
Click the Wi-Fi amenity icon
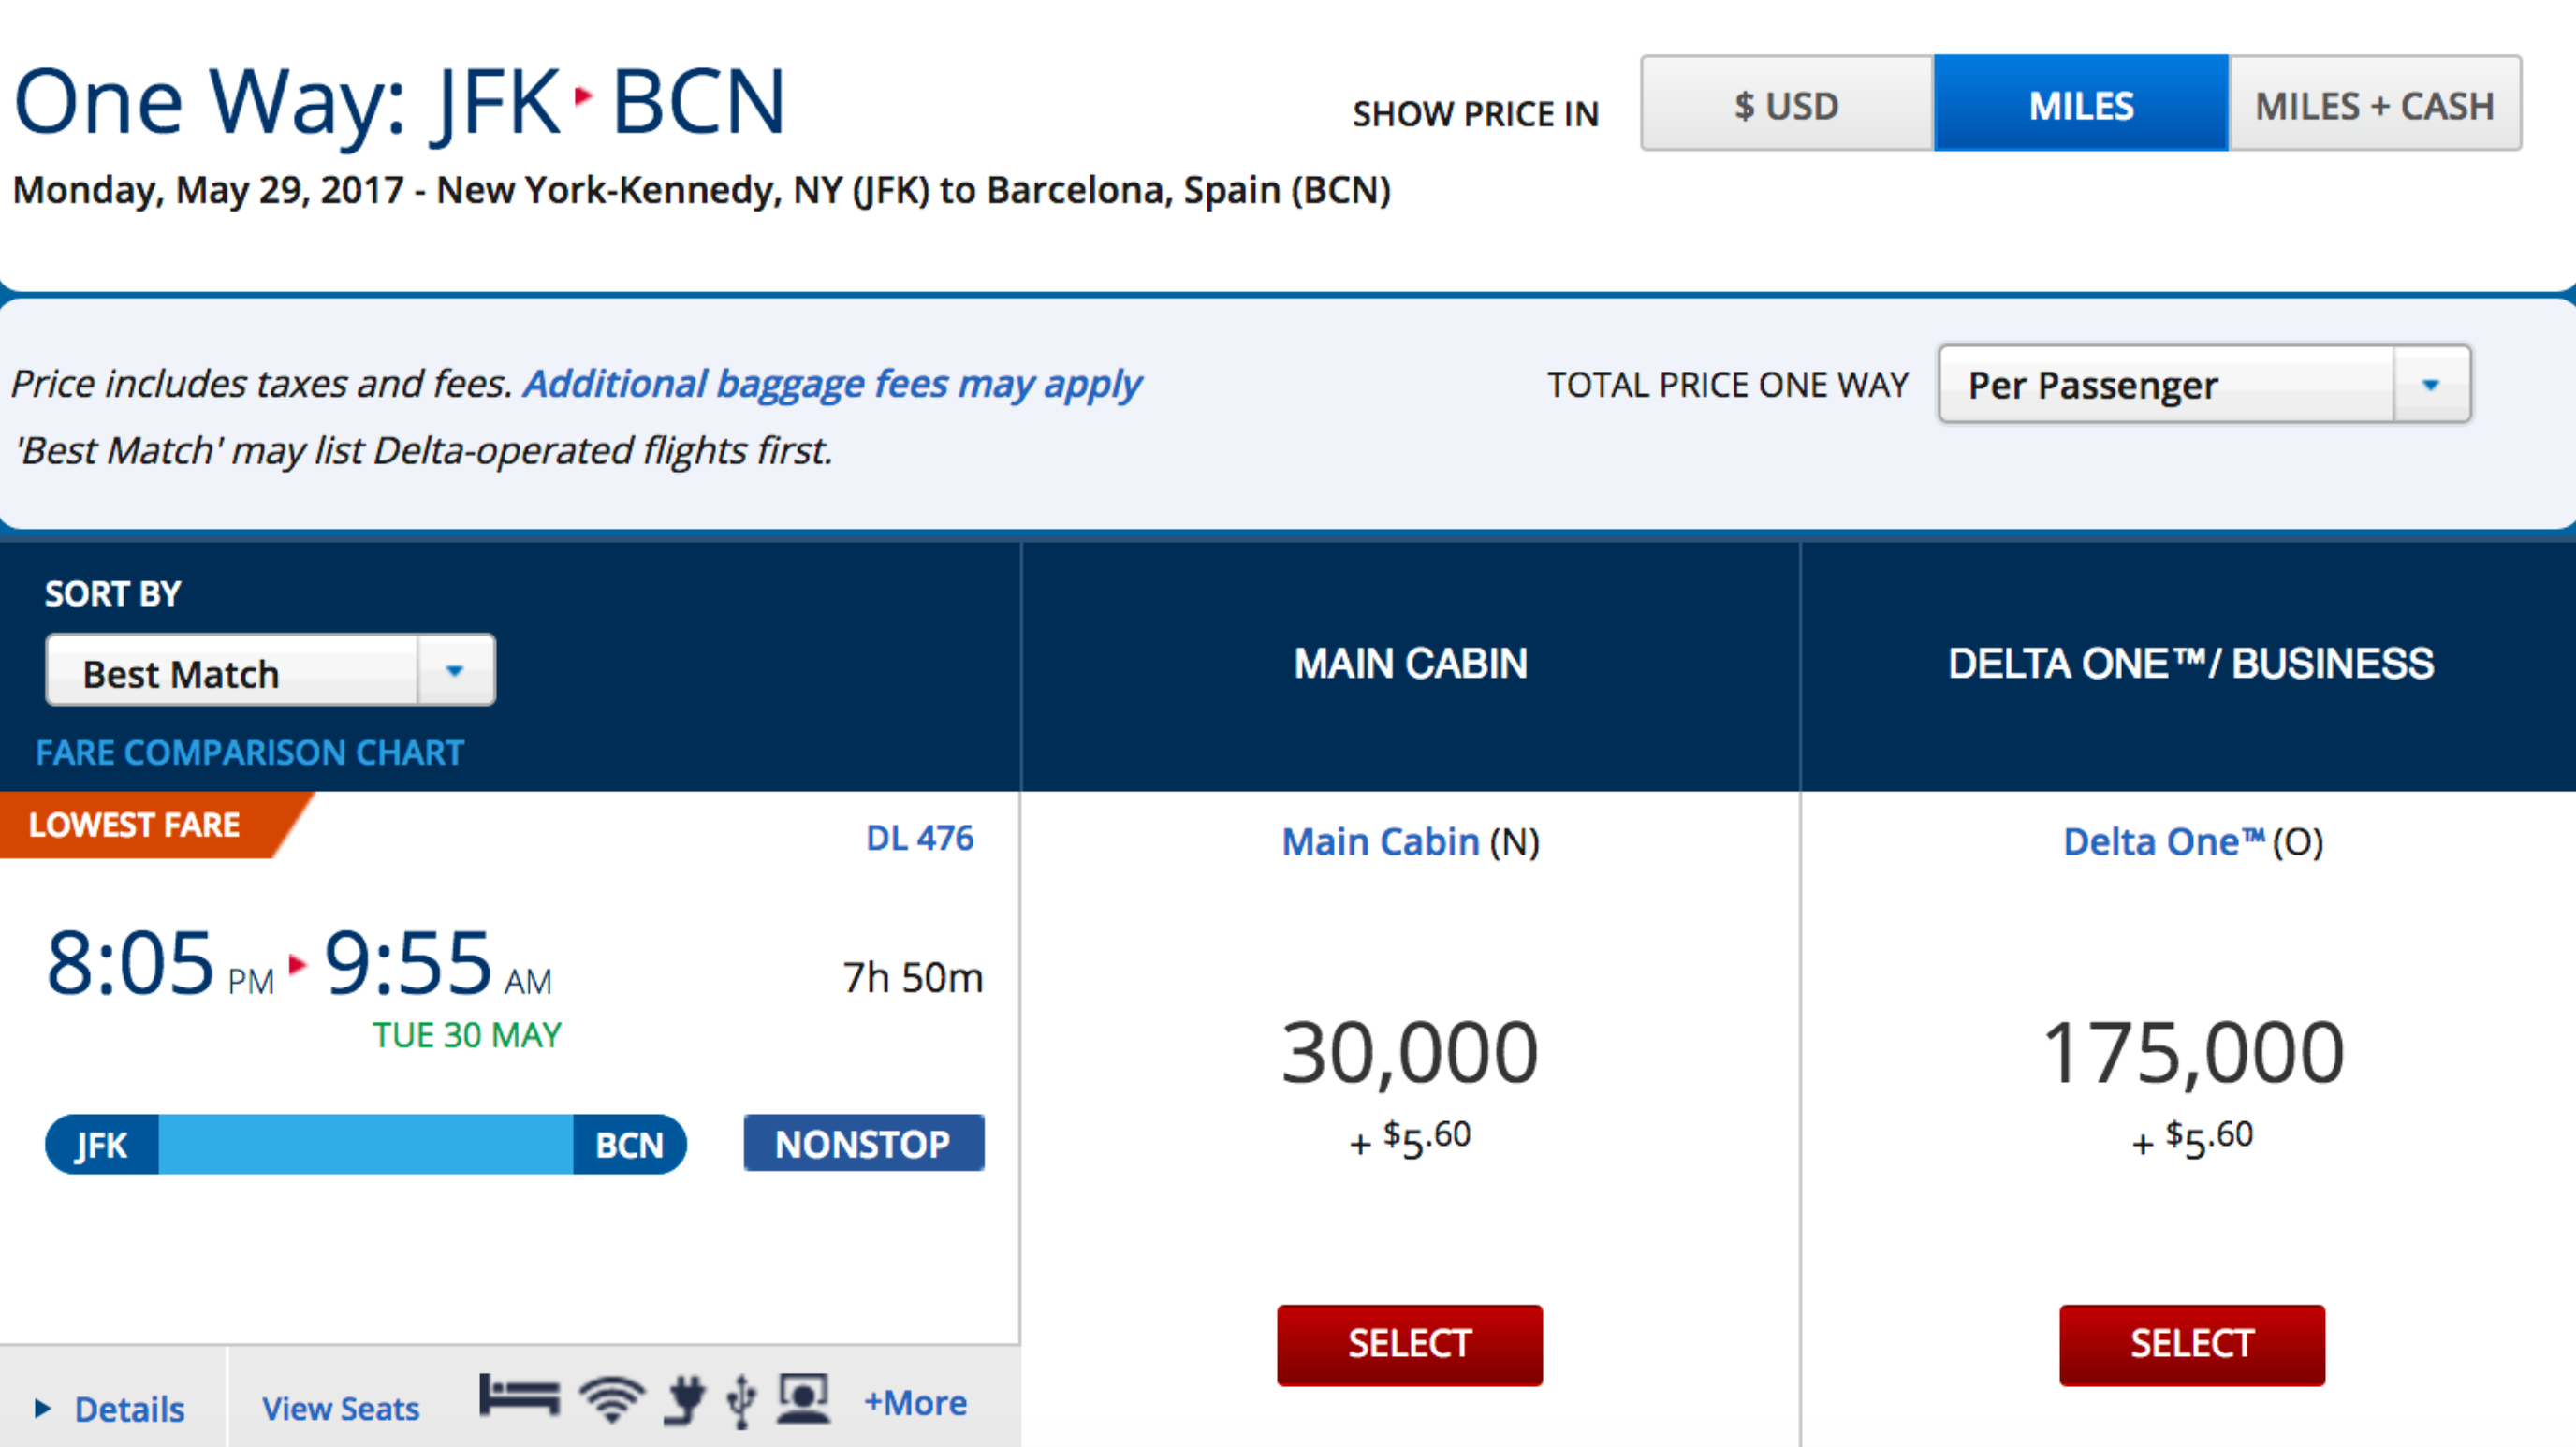point(612,1399)
